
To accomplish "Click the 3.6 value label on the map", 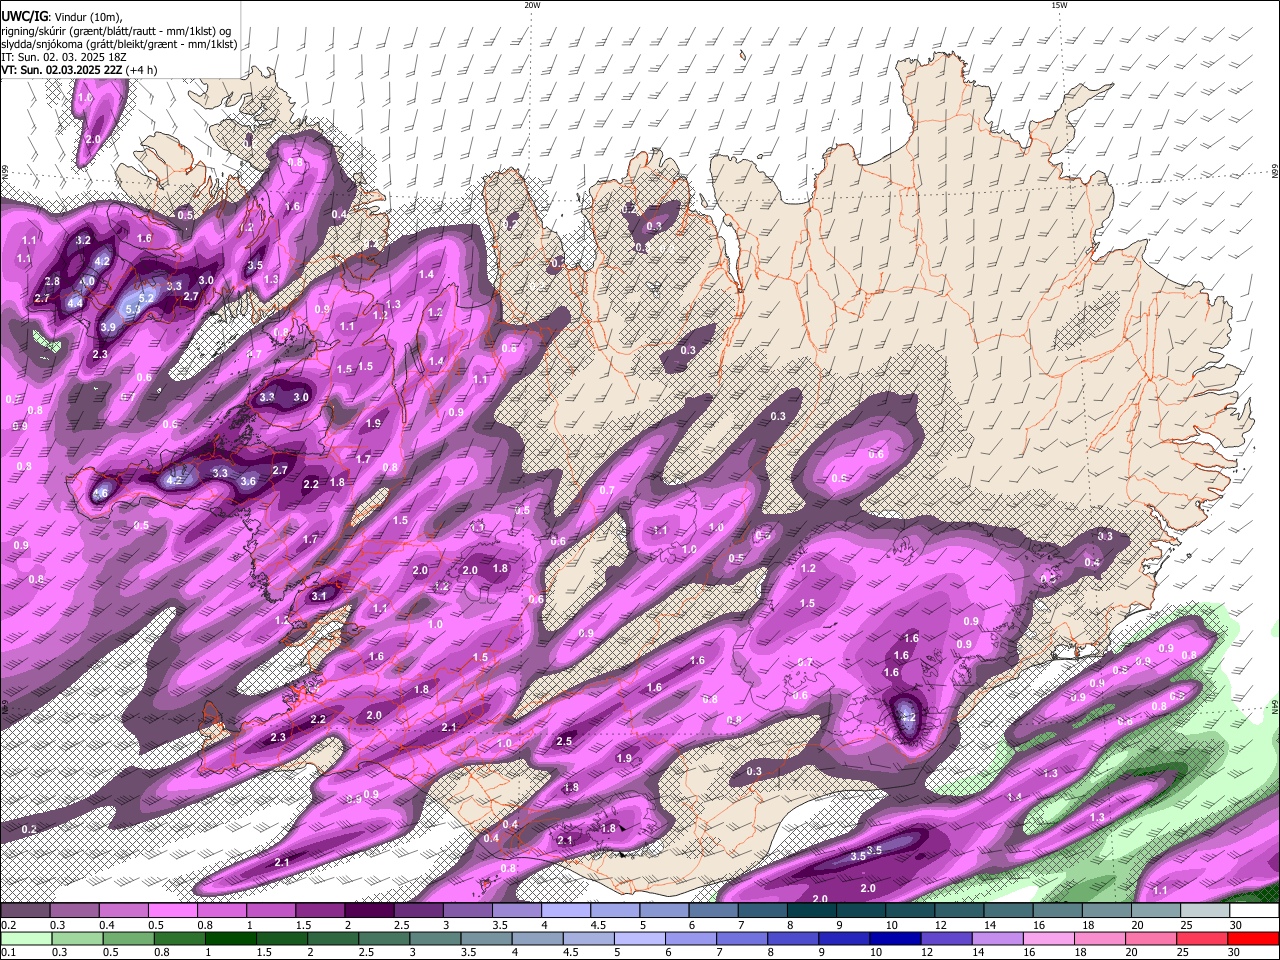I will 248,481.
